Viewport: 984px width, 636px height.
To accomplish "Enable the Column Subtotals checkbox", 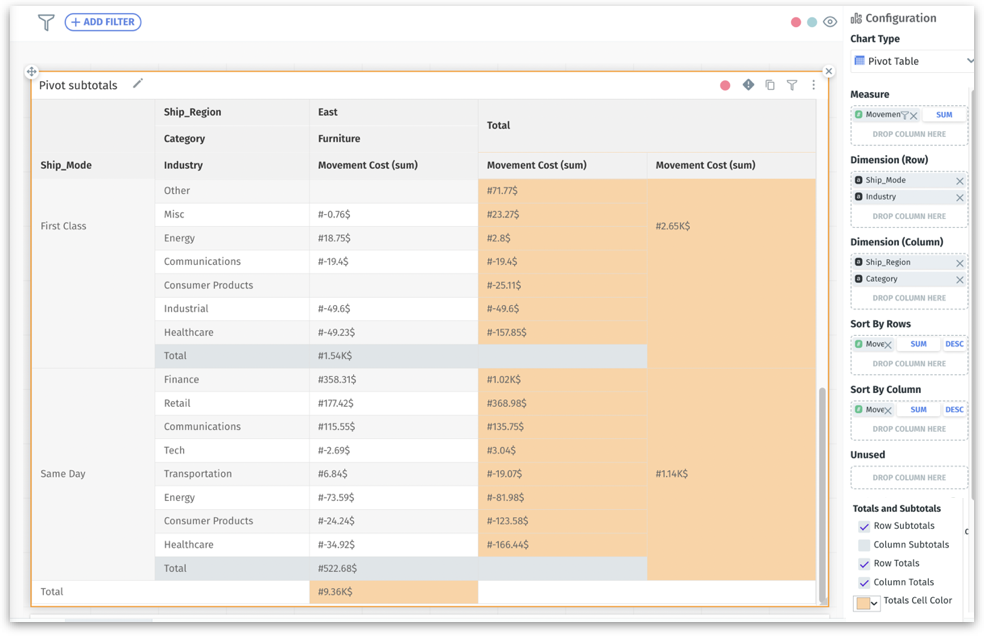I will coord(864,545).
